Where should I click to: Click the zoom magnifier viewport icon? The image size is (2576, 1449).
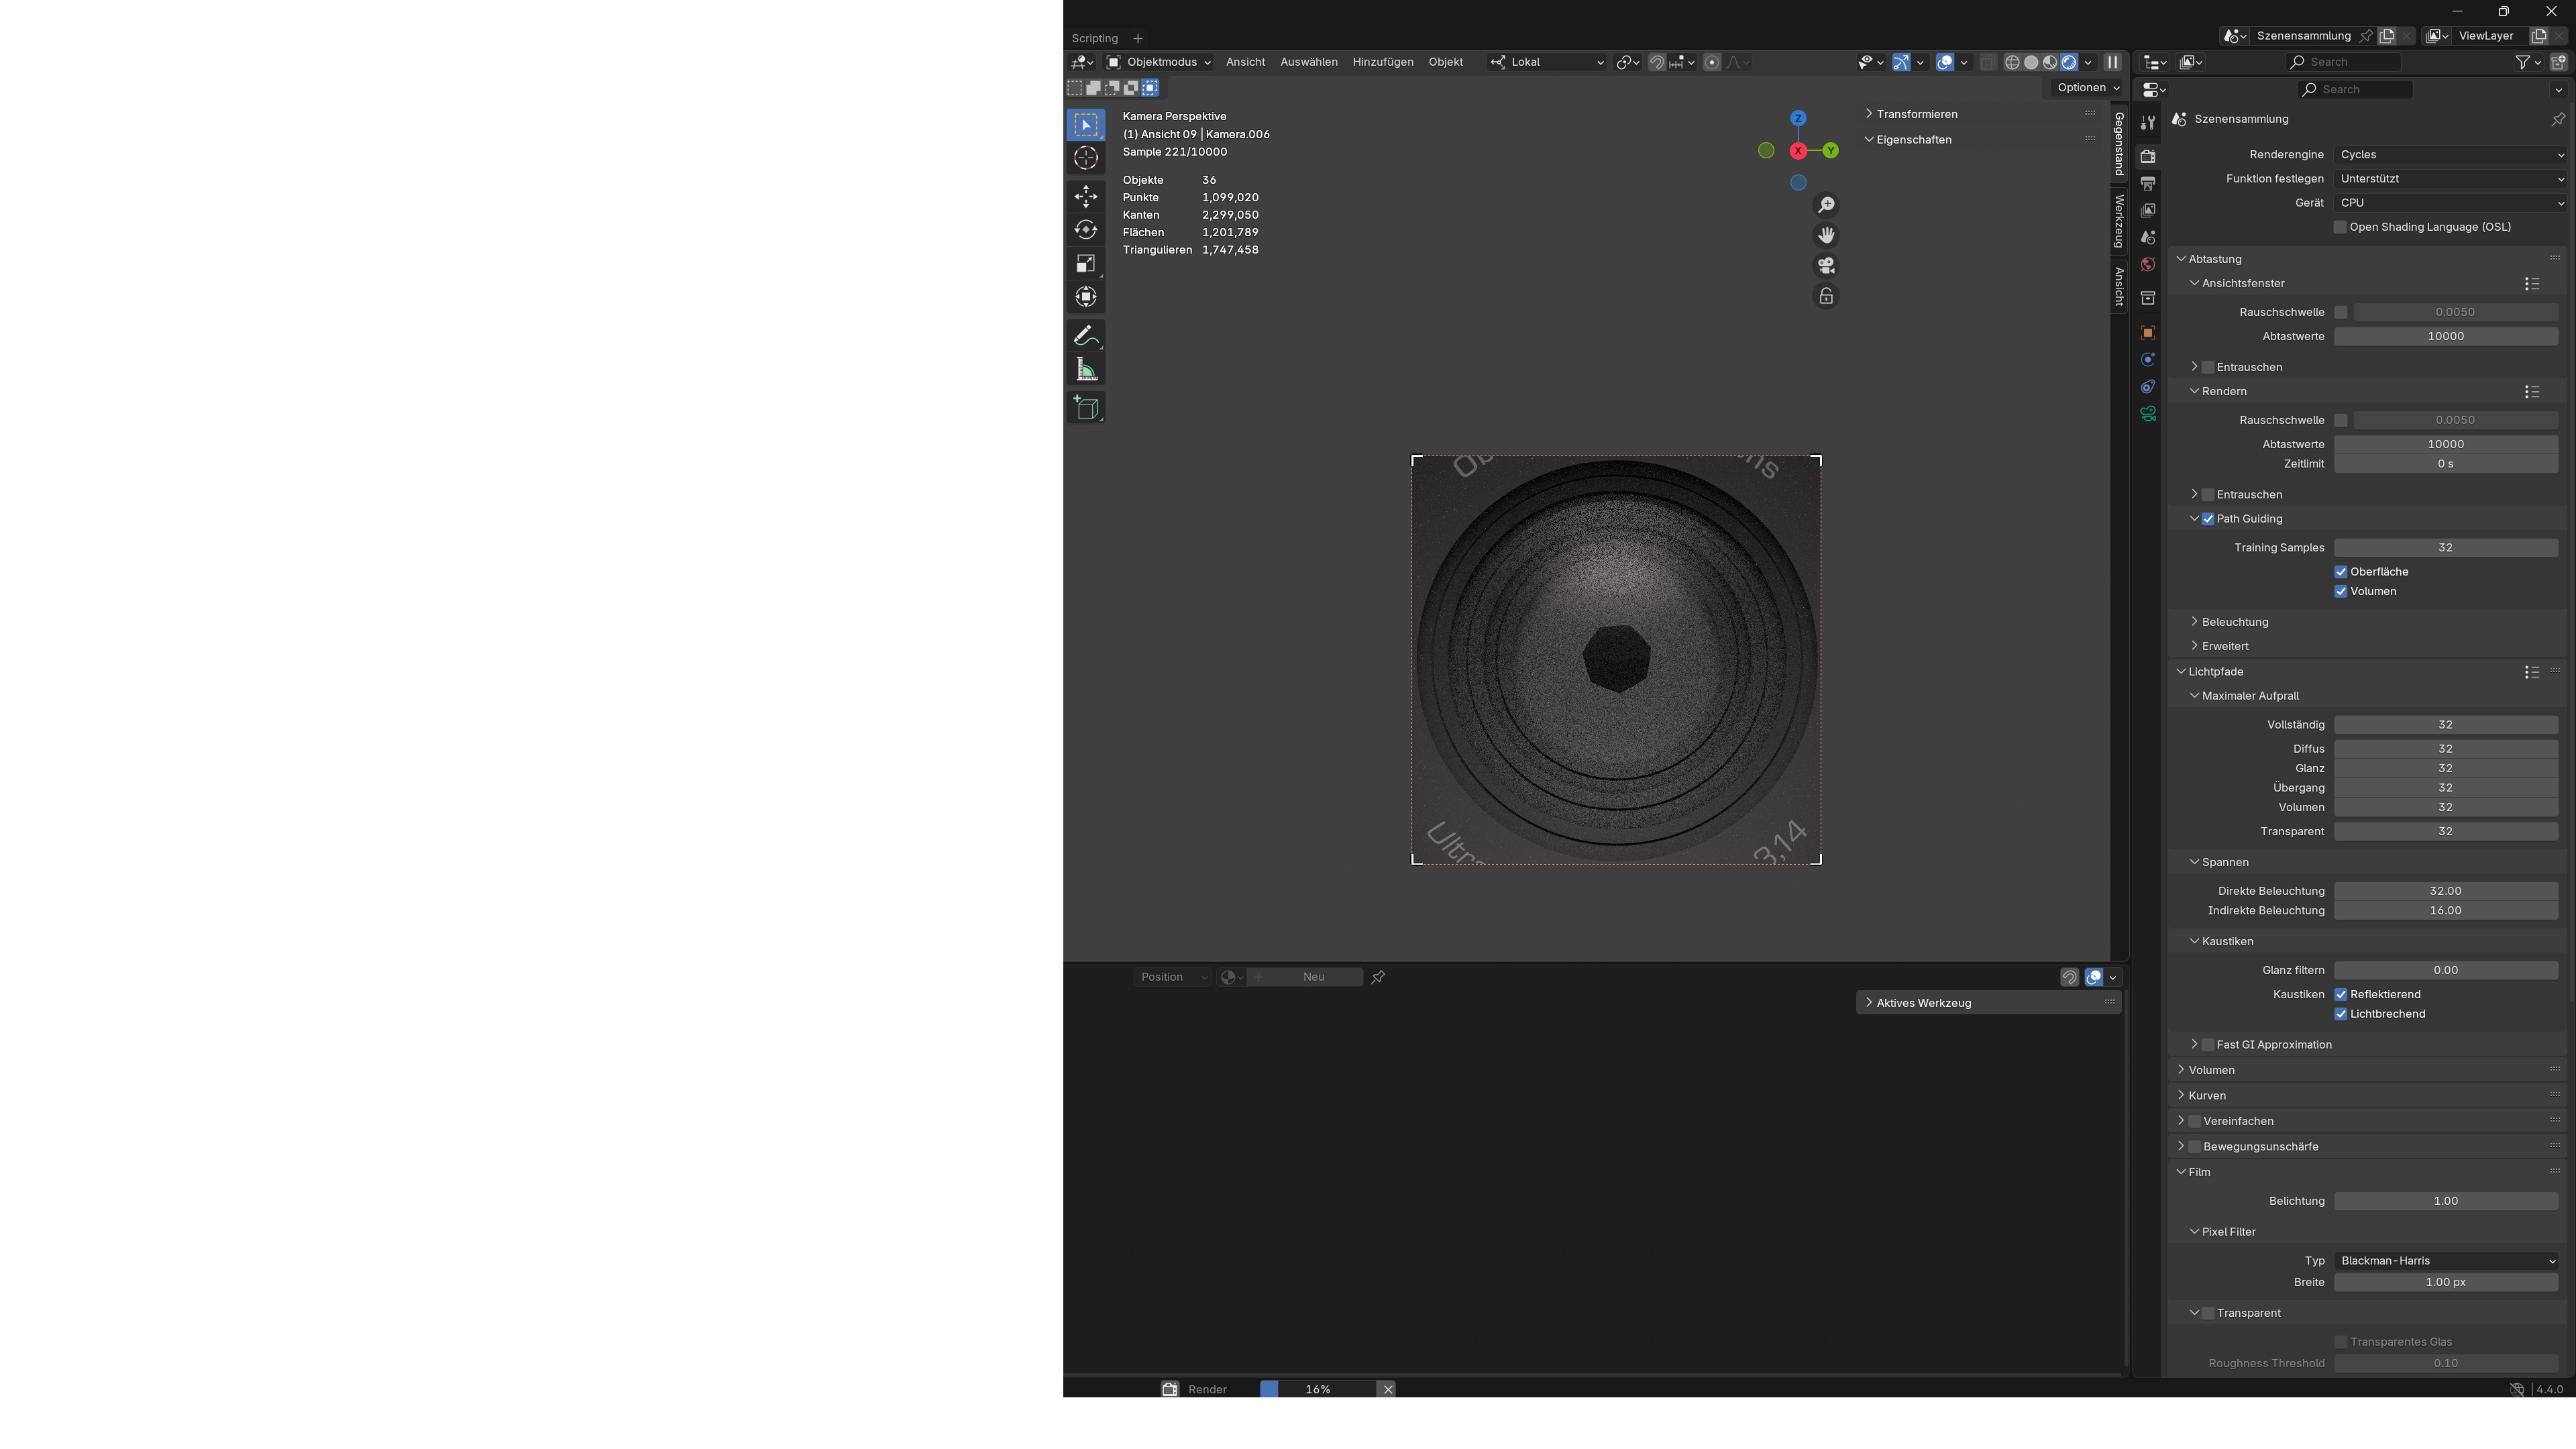[1826, 205]
